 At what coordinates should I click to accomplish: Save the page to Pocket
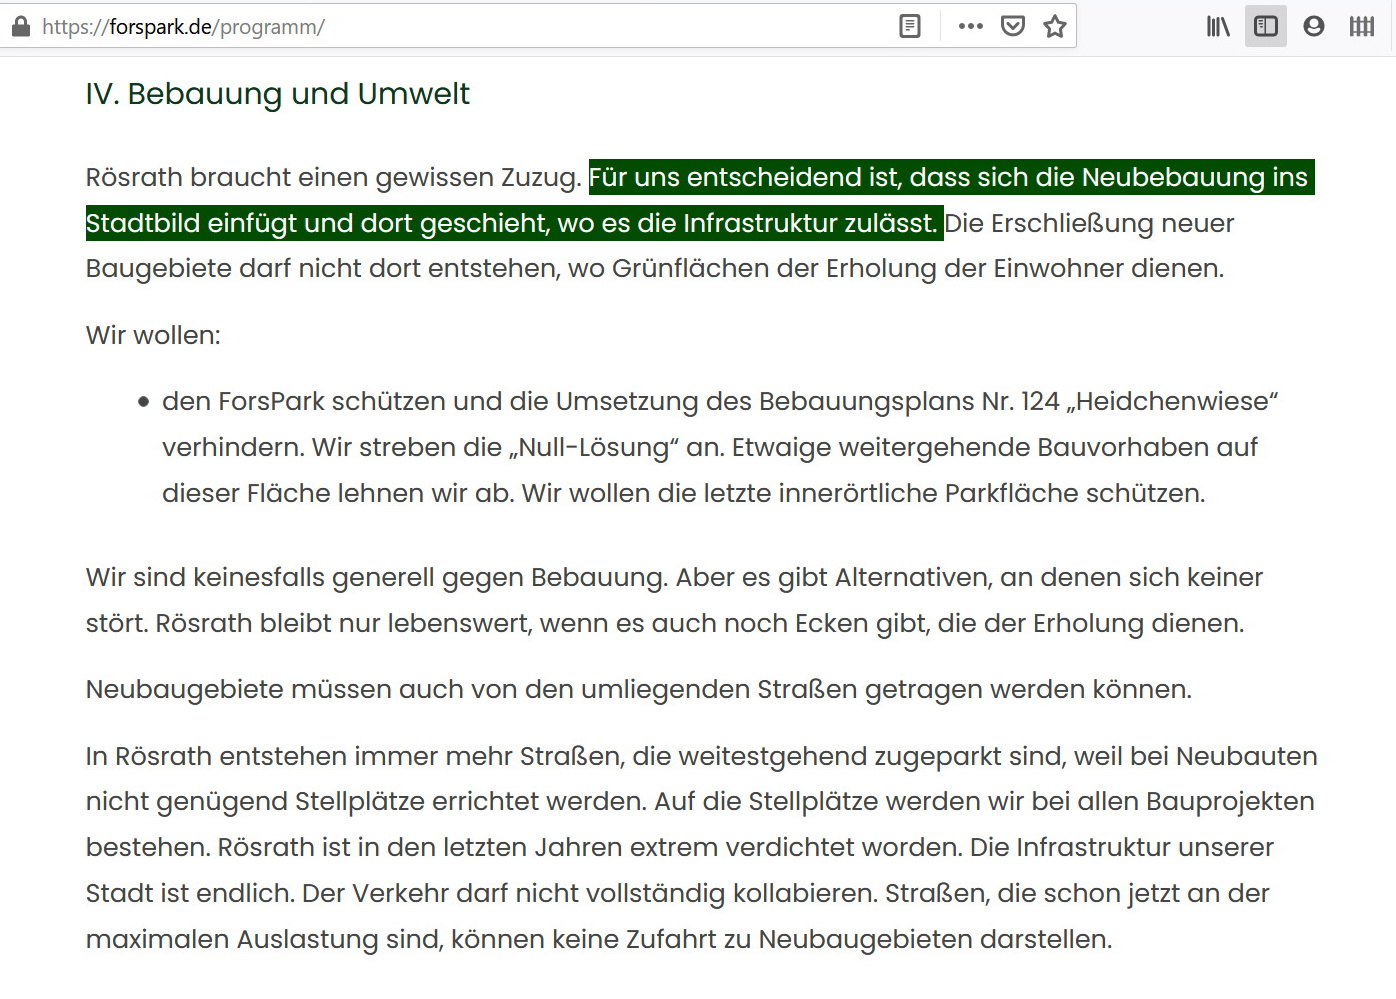pos(1013,27)
